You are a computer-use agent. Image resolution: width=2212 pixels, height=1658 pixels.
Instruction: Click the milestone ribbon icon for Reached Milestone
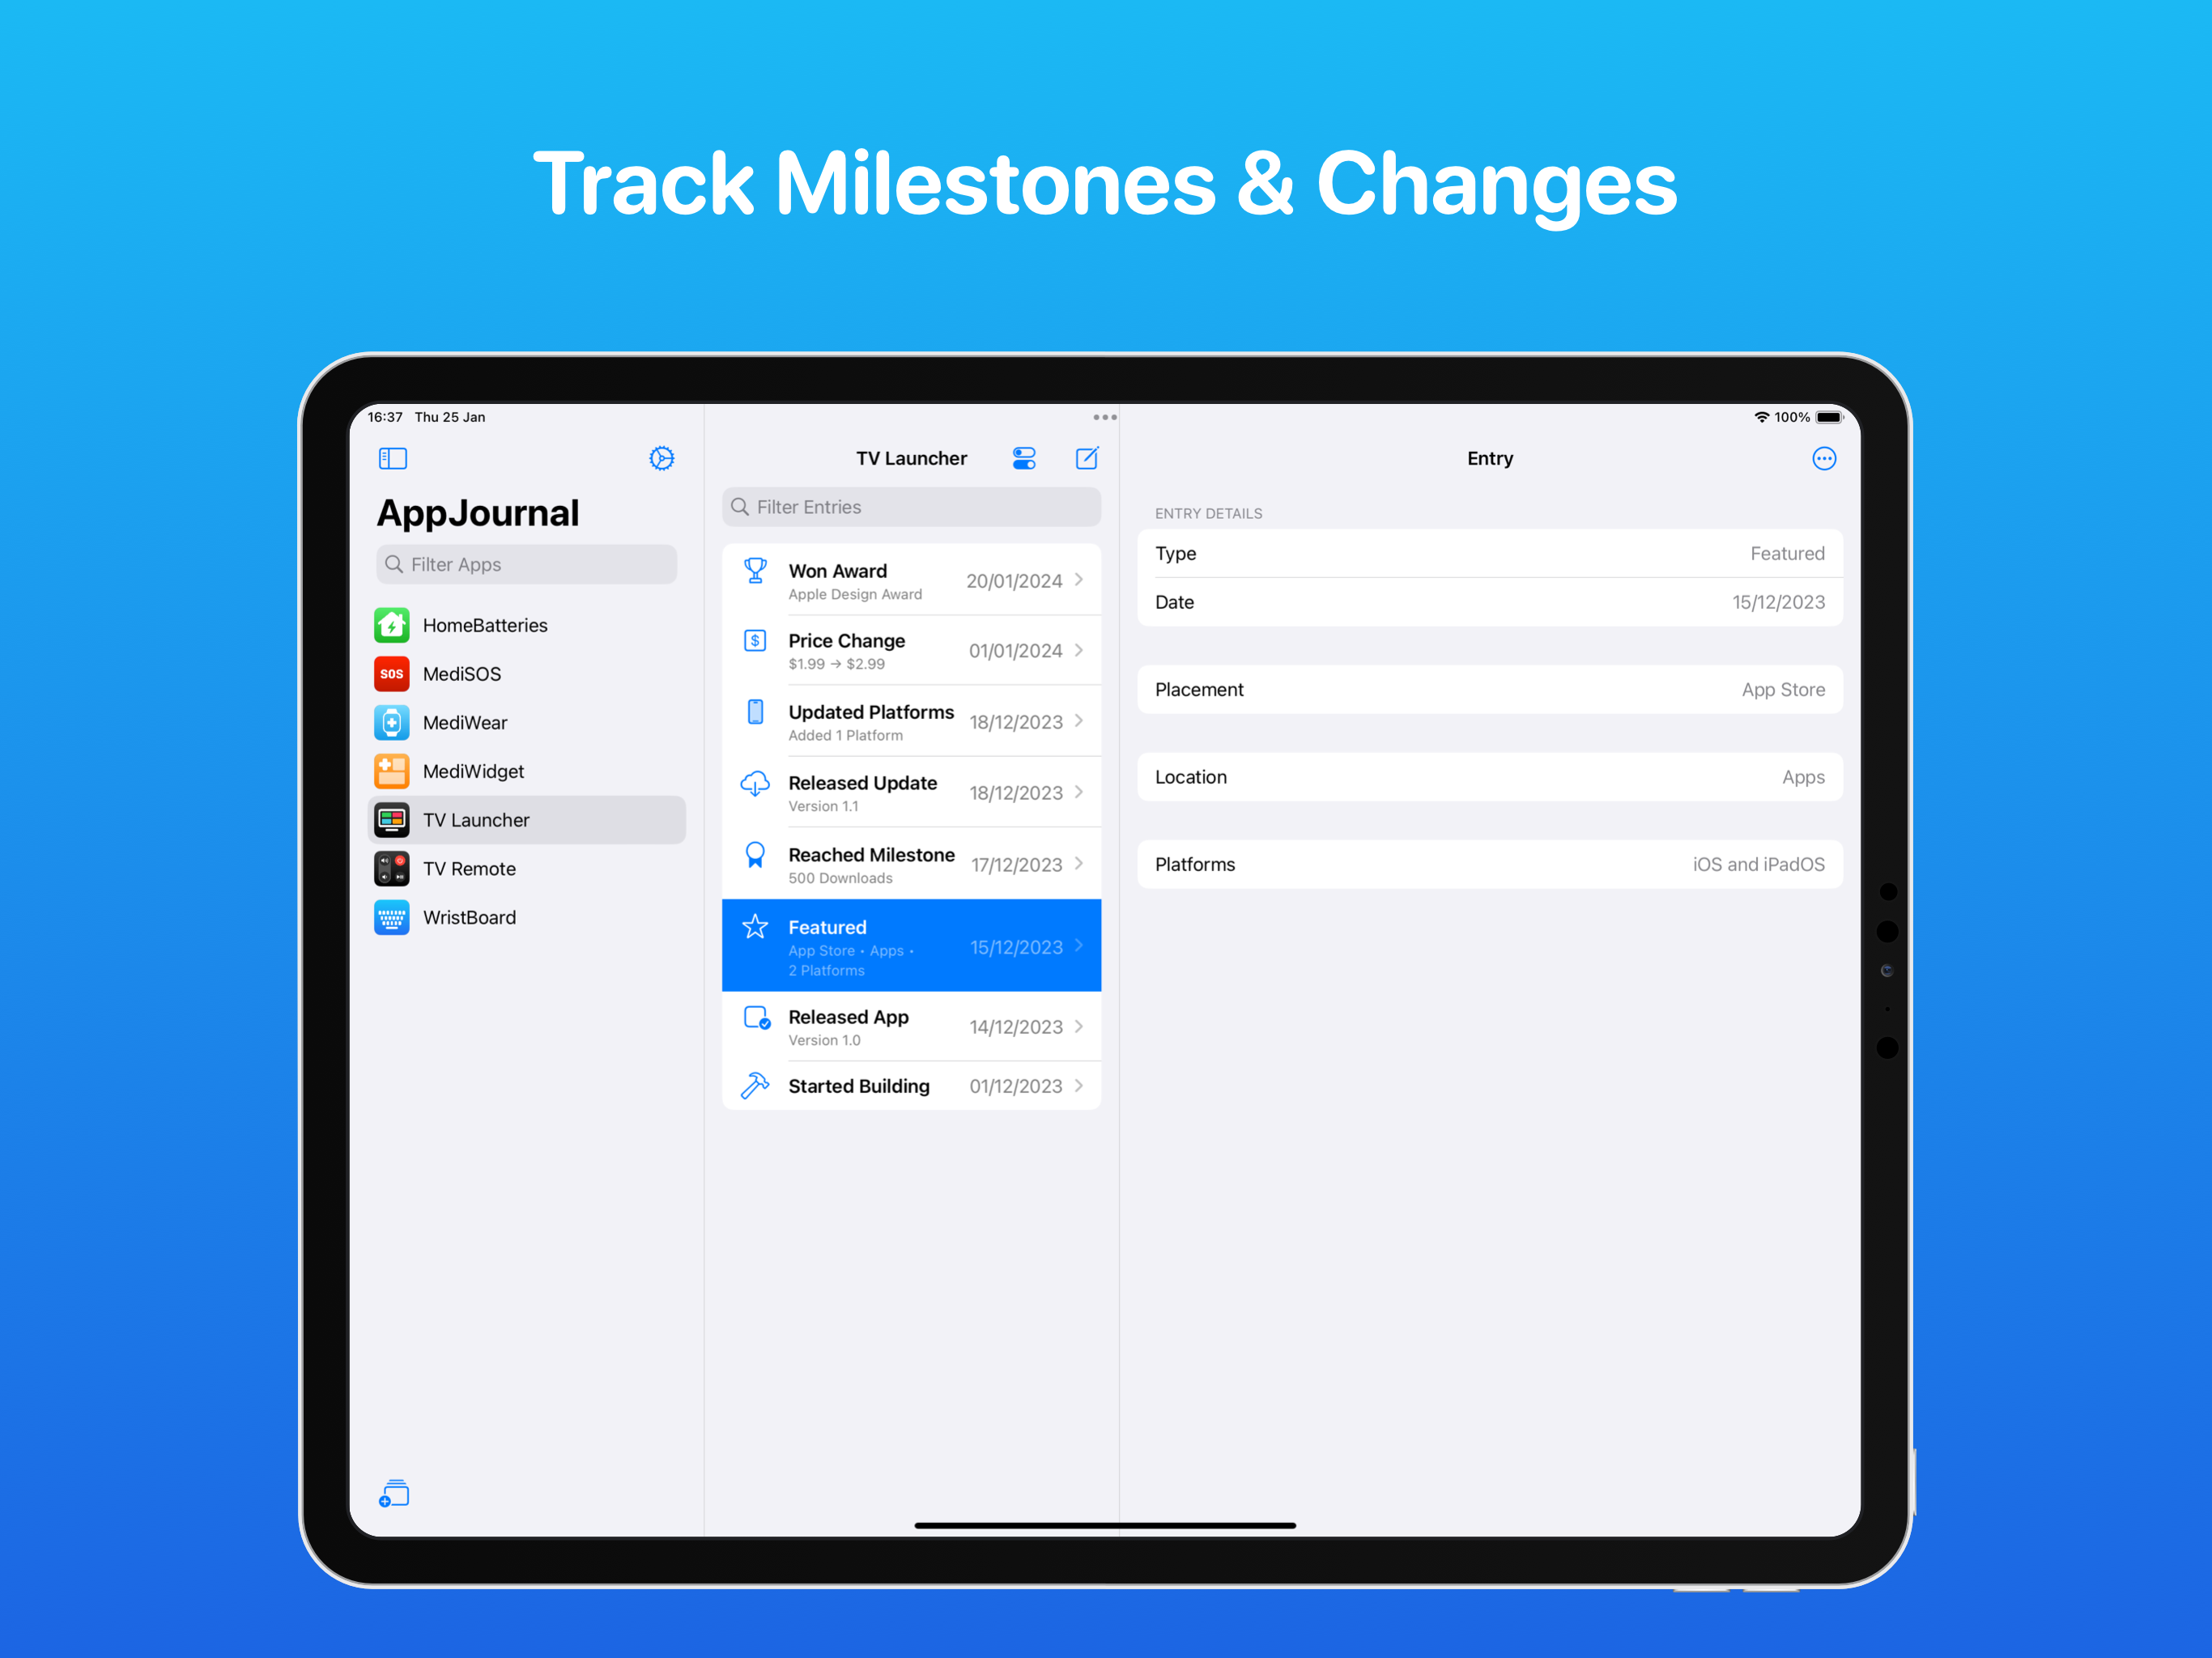point(752,862)
